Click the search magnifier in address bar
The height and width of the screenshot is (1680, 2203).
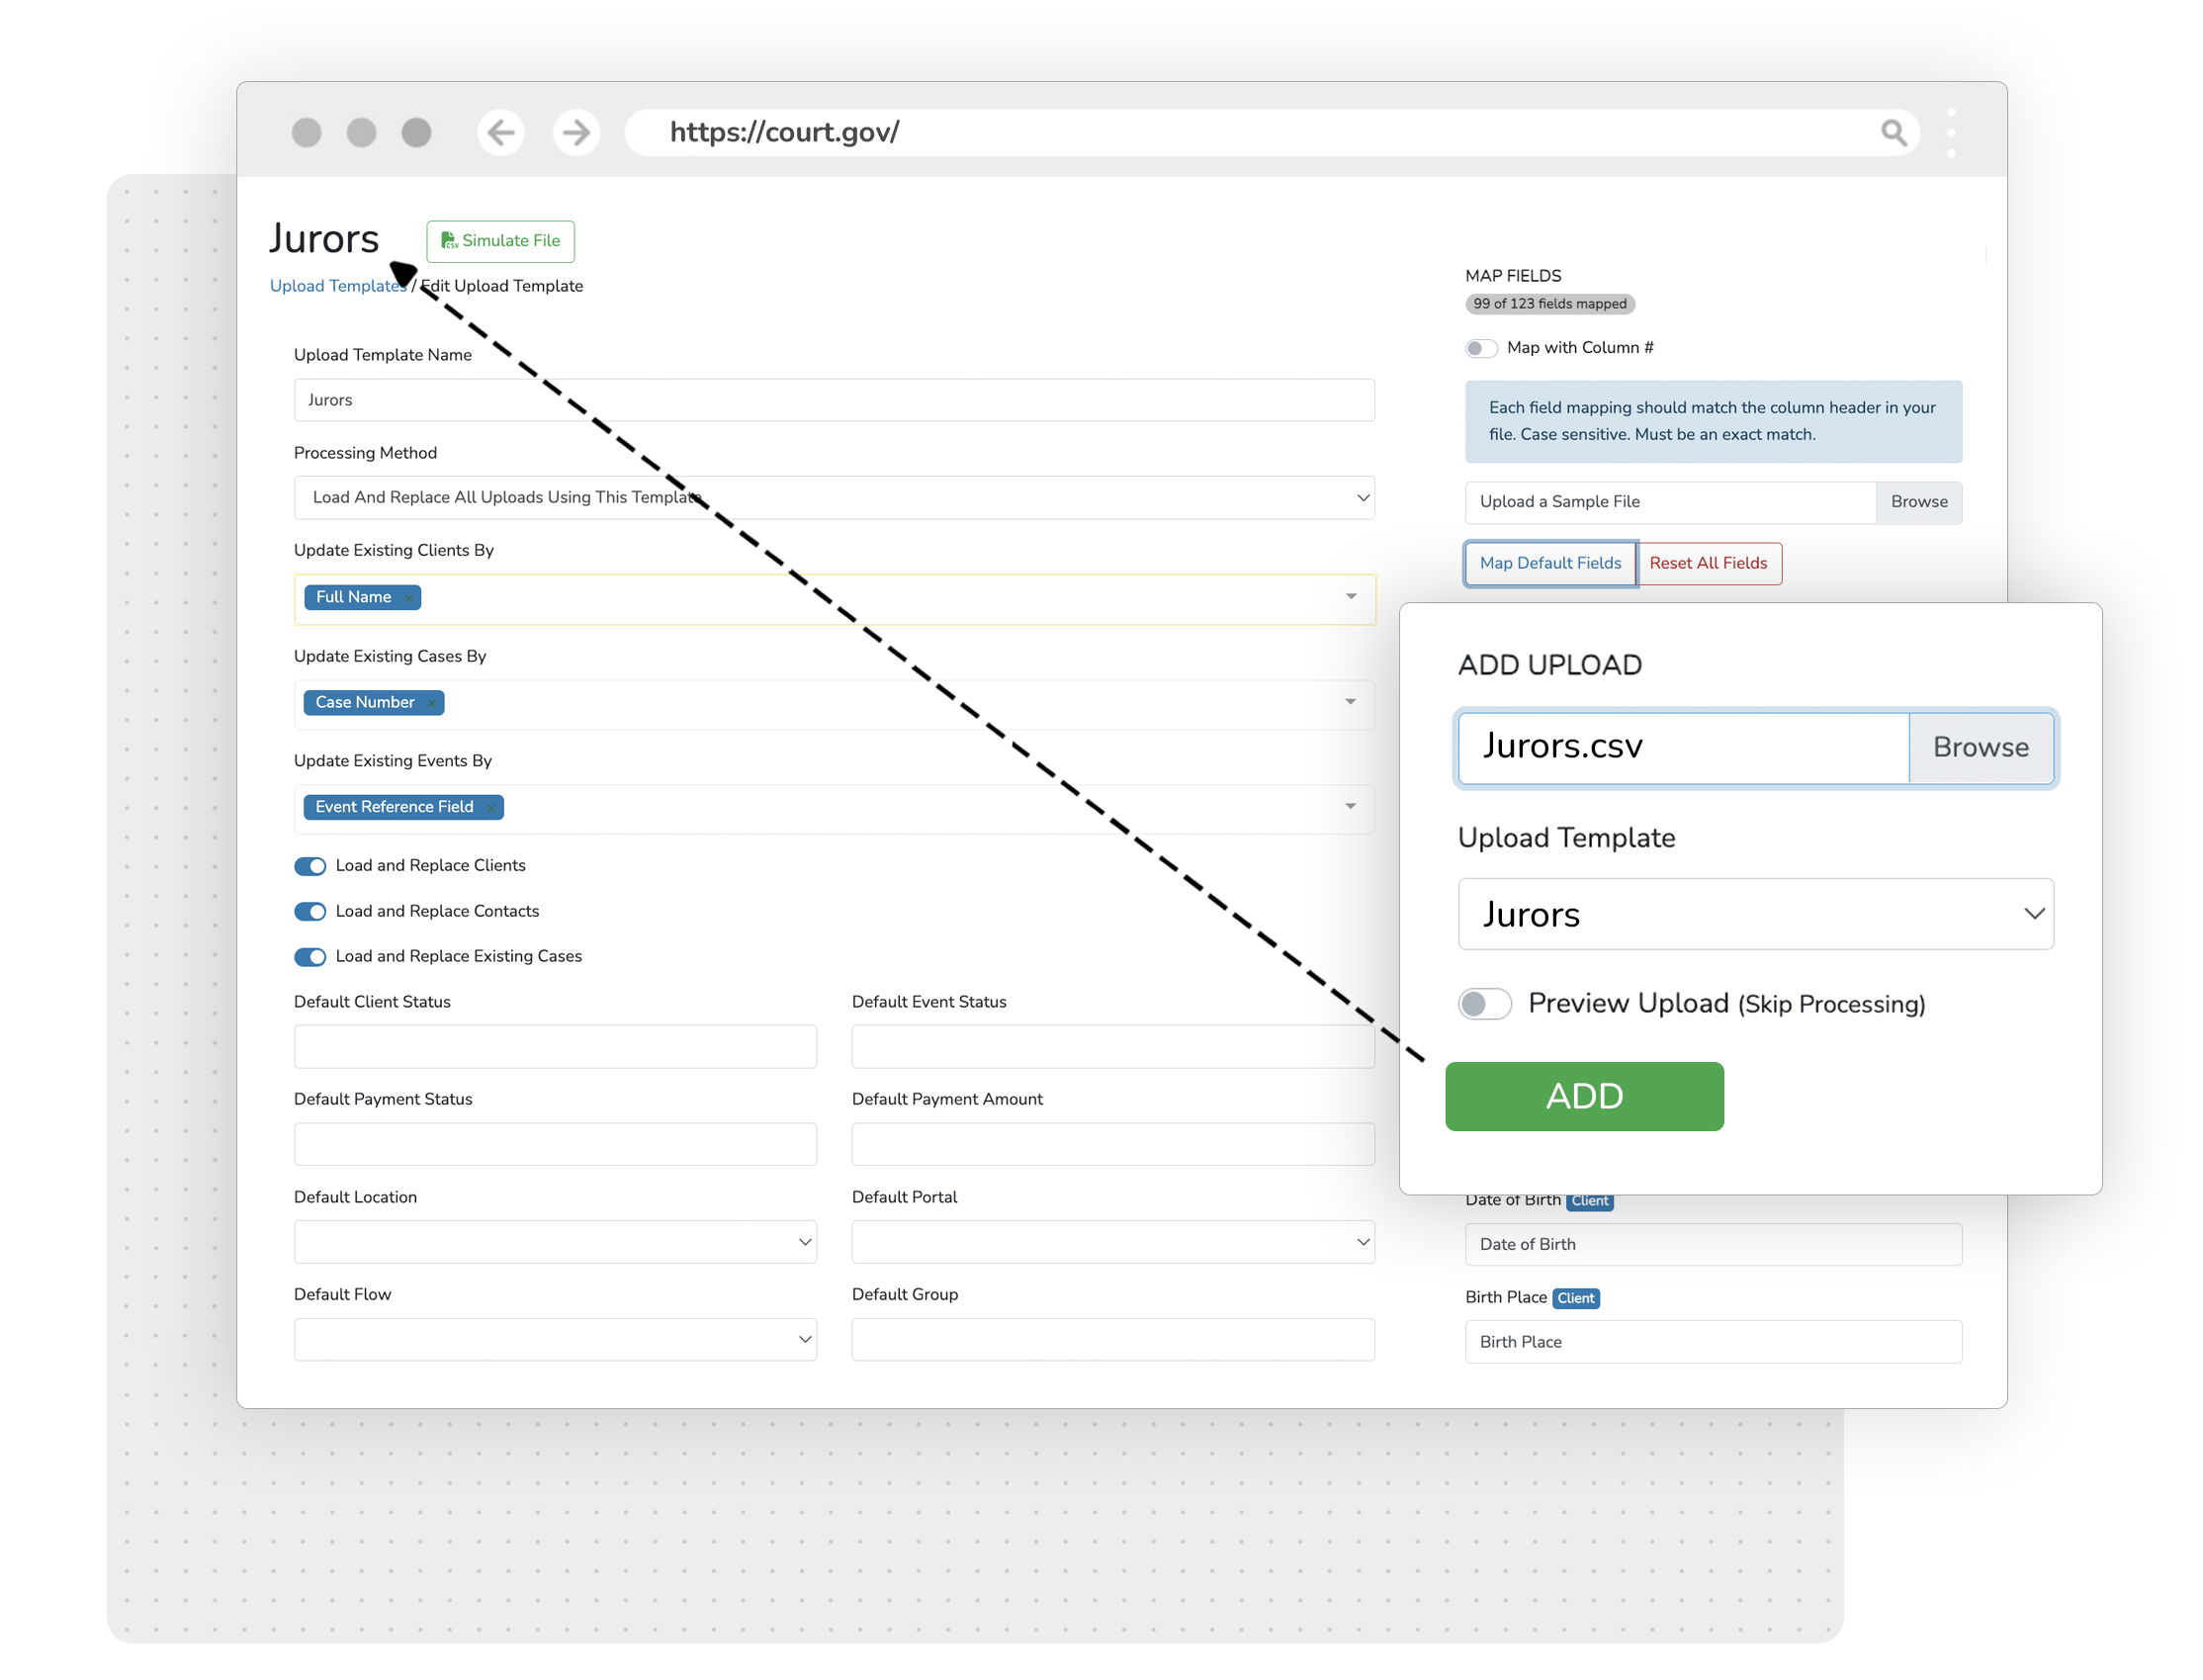pos(1892,132)
